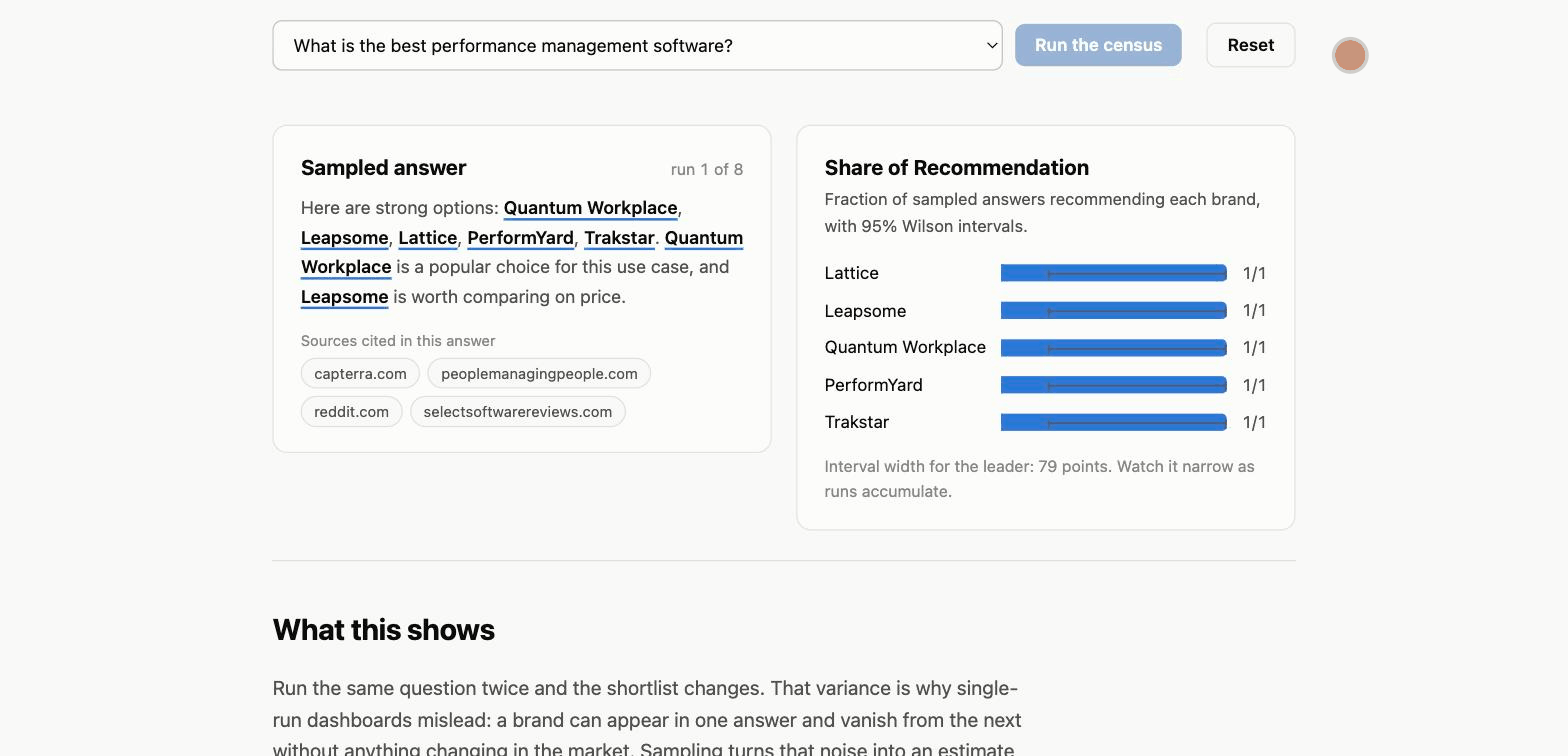
Task: Click the underlined Trakstar brand in answer
Action: click(619, 238)
